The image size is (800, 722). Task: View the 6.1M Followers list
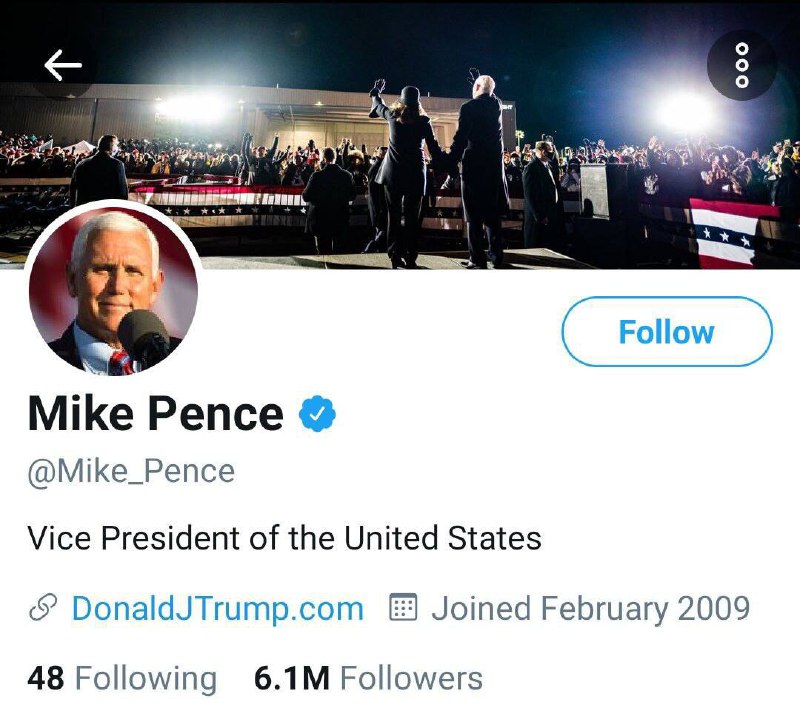368,679
